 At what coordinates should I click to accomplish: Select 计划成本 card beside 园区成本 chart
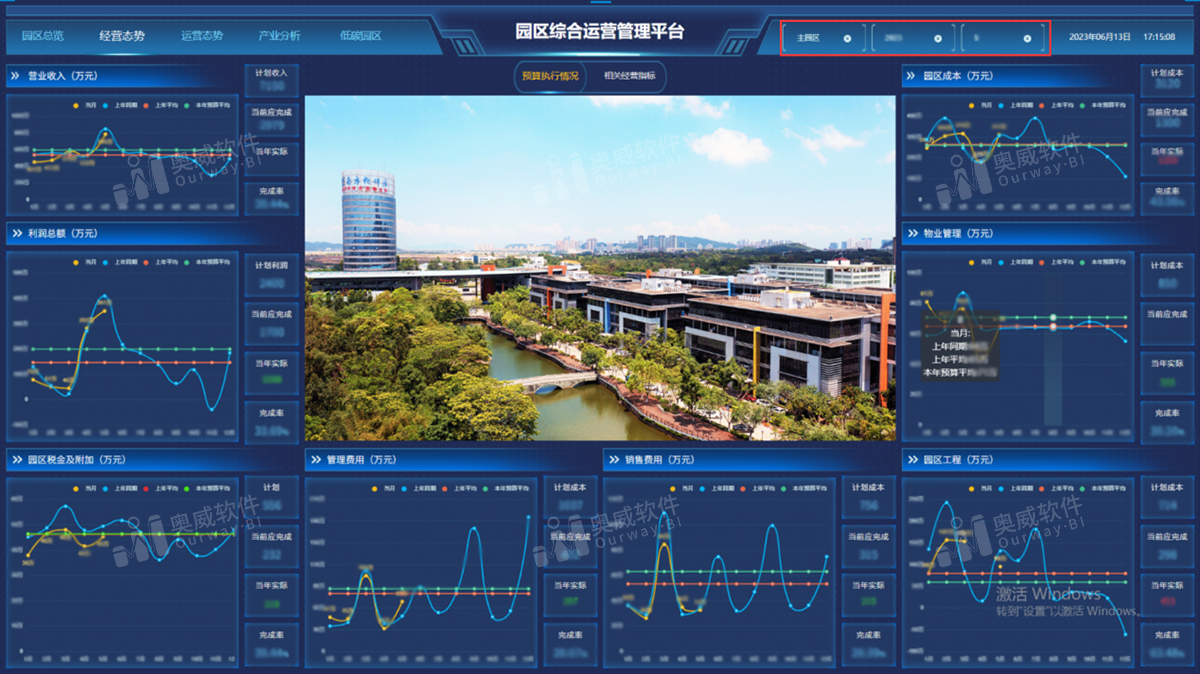coord(1167,80)
